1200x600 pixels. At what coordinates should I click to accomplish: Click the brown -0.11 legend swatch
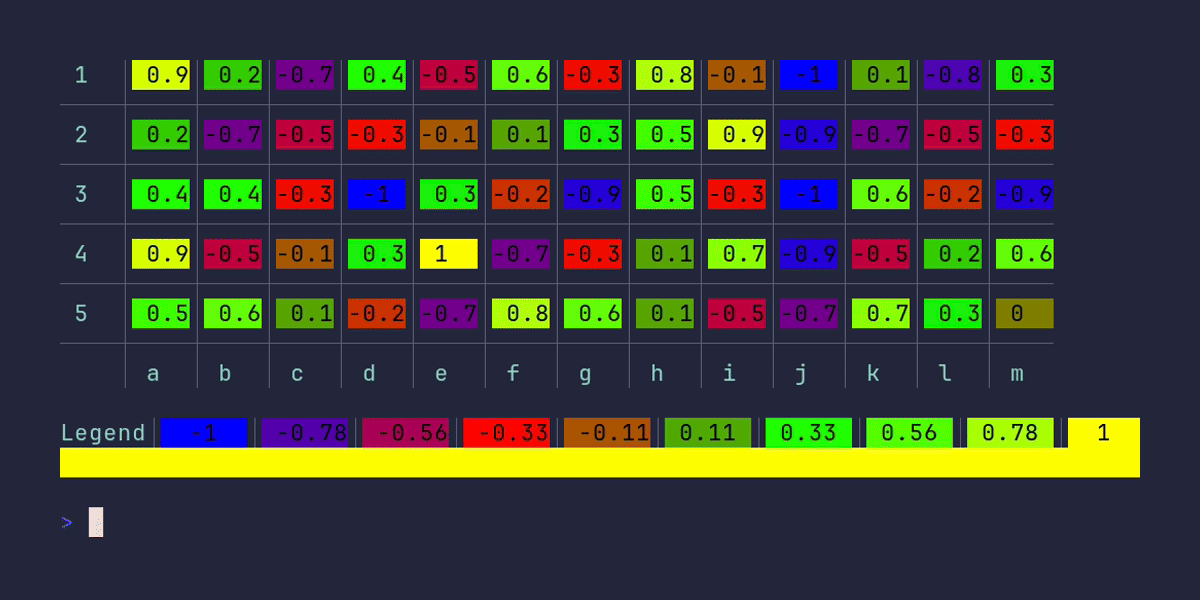pos(607,433)
